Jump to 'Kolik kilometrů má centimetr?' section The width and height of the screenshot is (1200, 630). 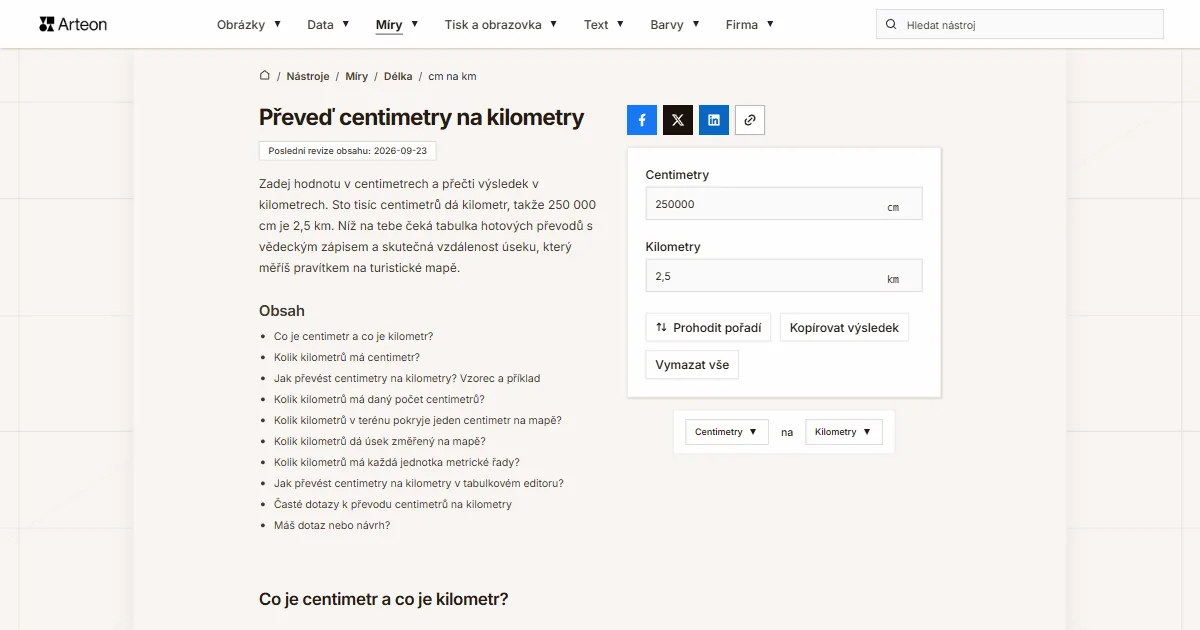click(x=347, y=357)
